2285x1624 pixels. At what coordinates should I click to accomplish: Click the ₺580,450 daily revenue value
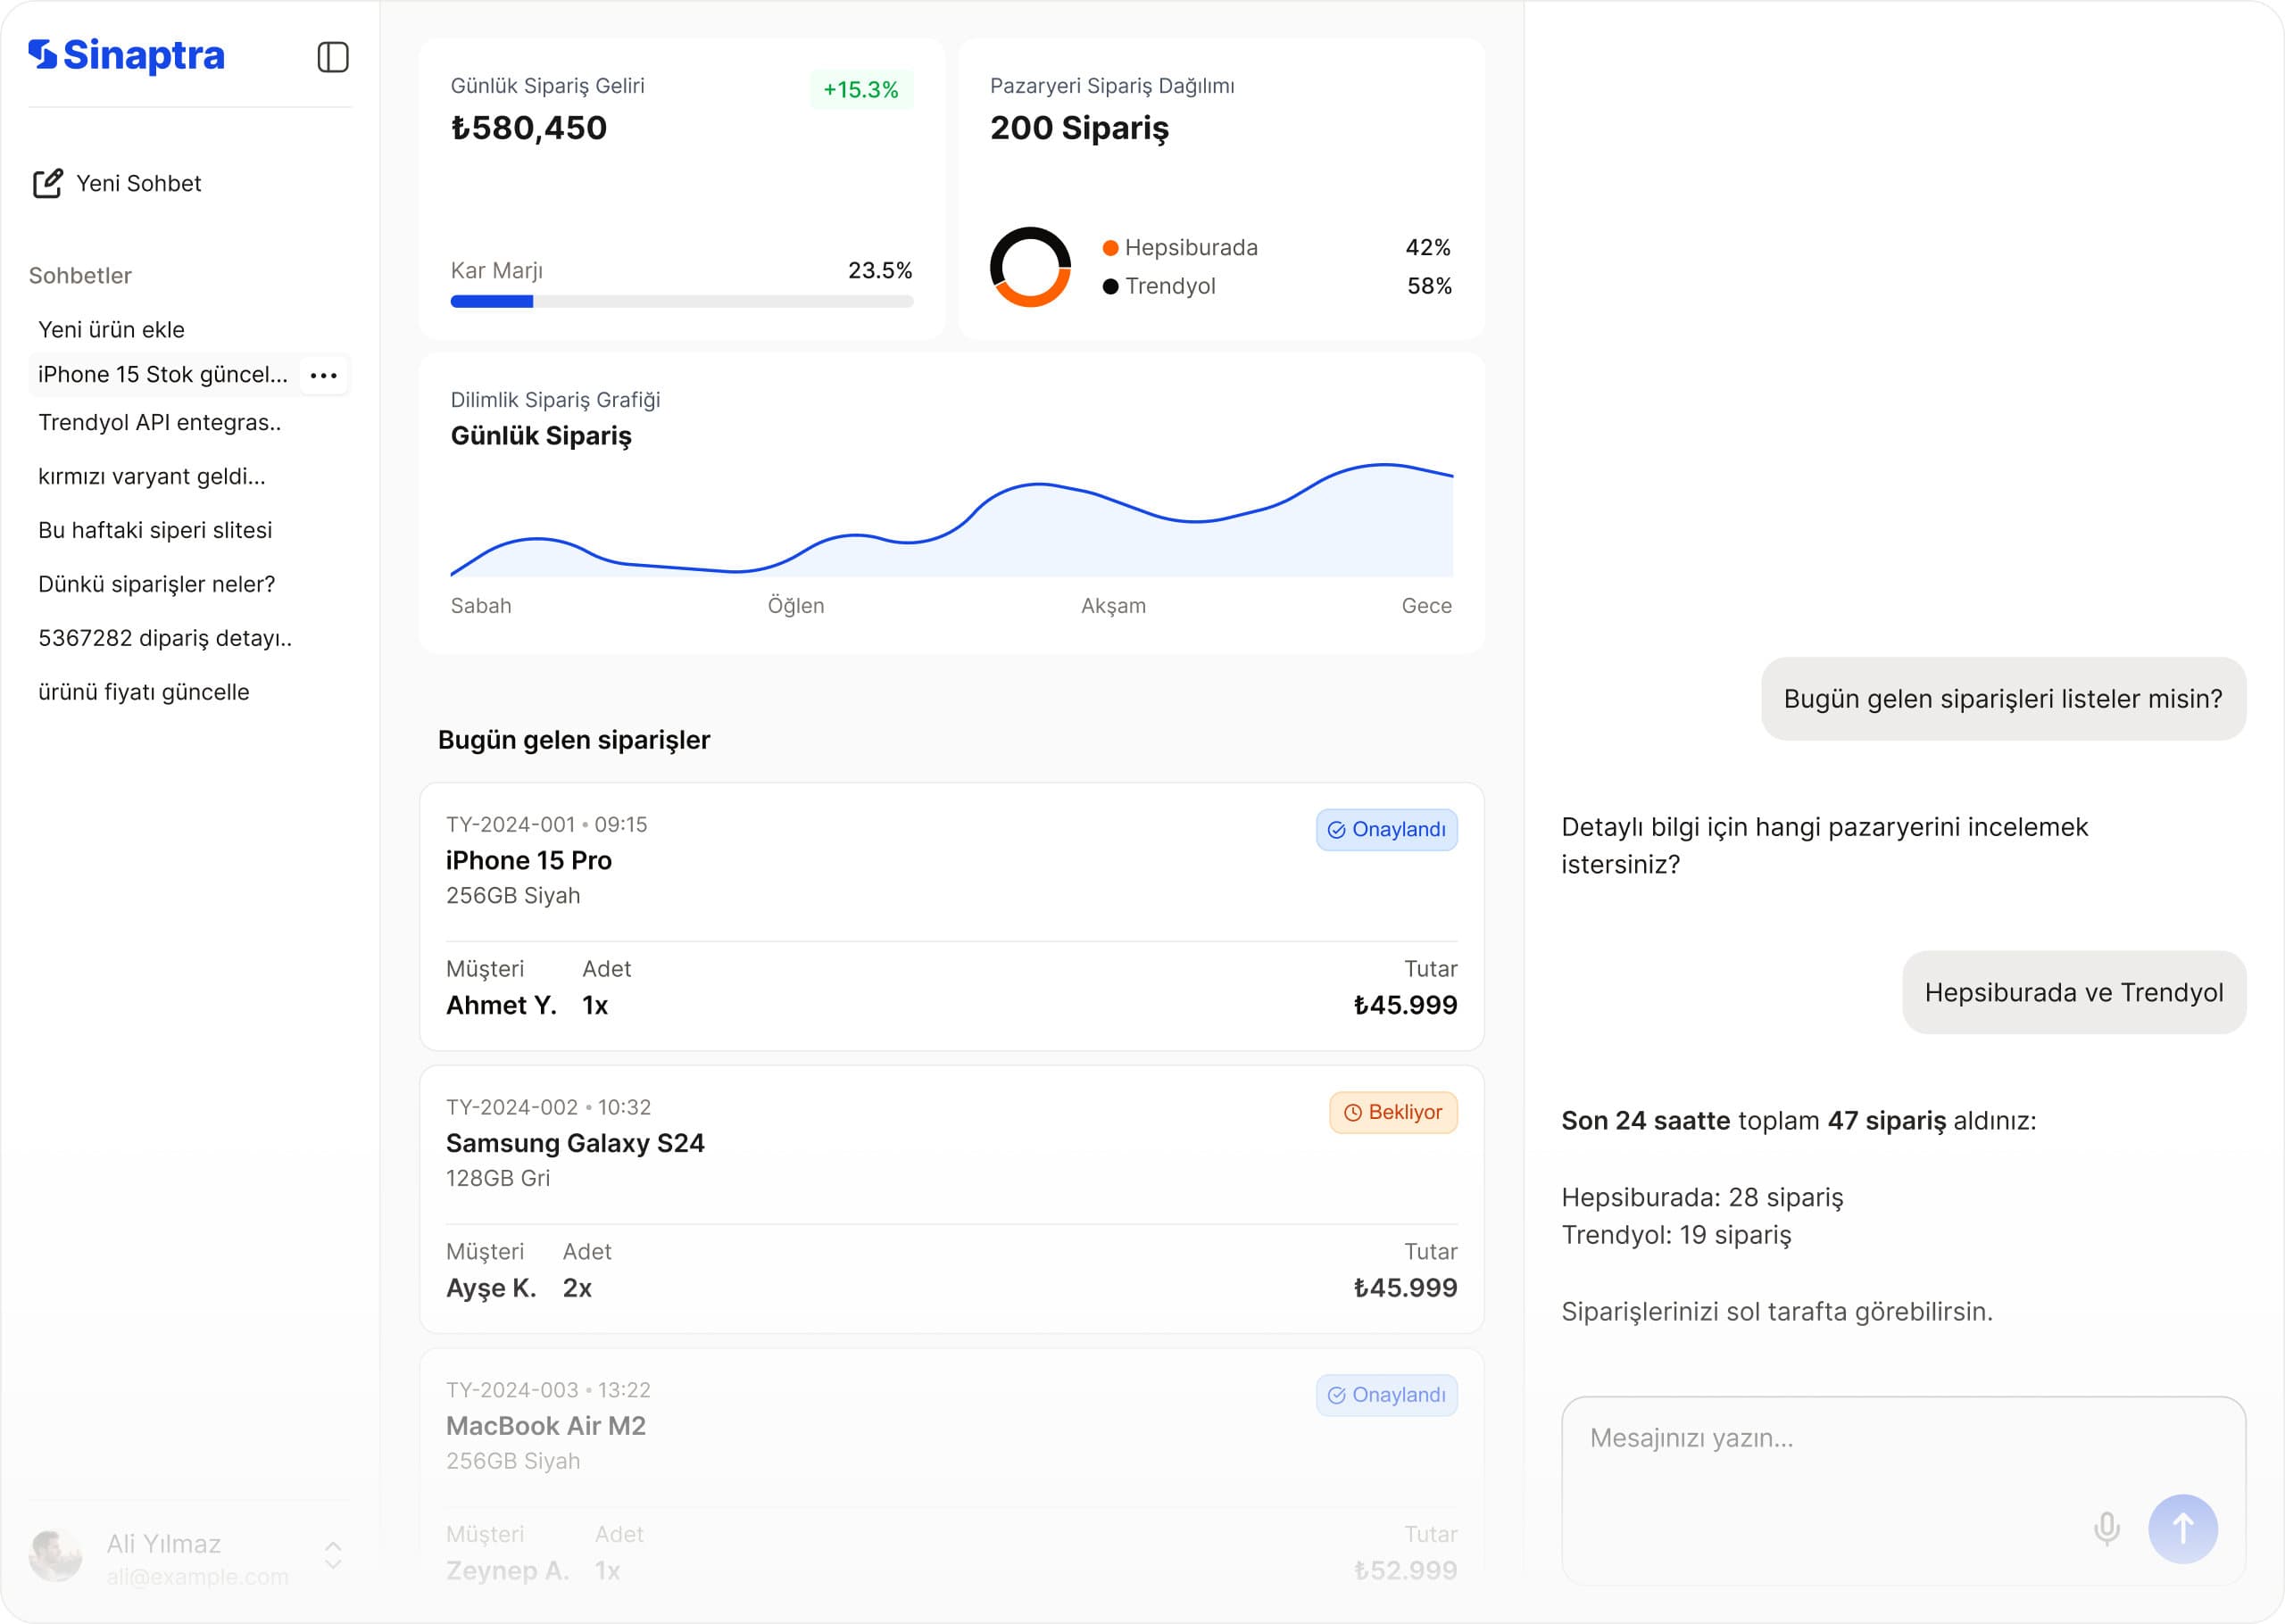coord(529,128)
